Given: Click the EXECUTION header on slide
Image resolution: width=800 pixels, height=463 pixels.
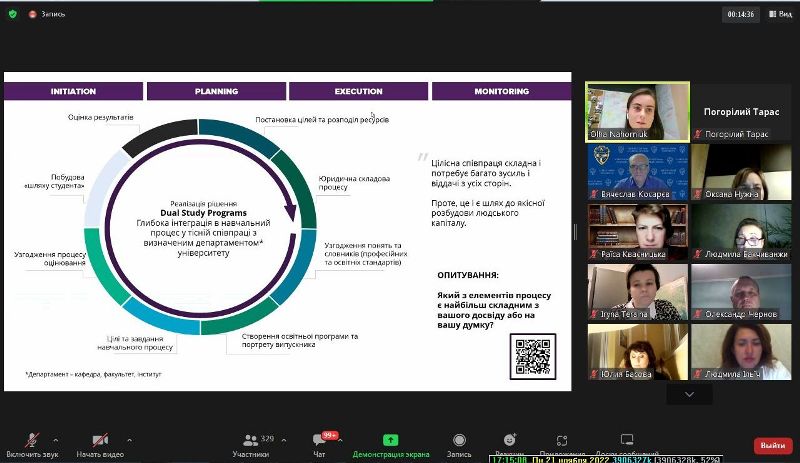Looking at the screenshot, I should point(359,91).
